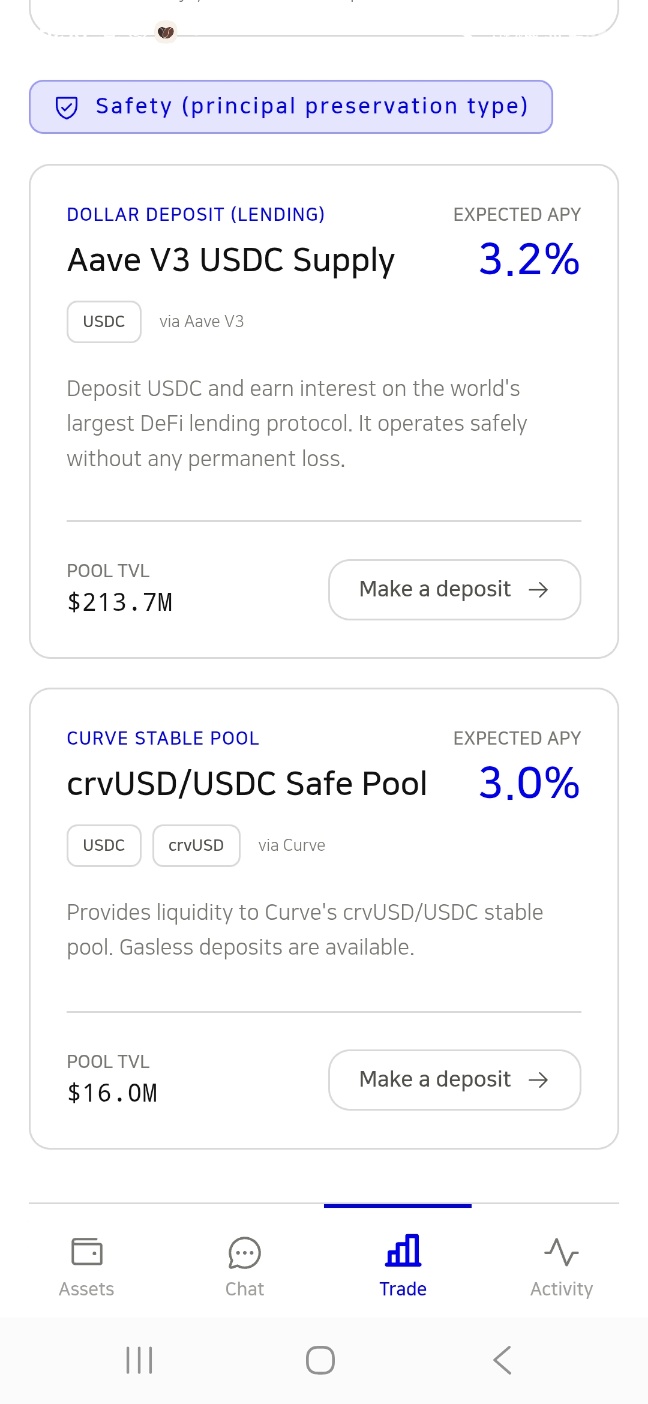Screen dimensions: 648x1404
Task: Tap the Android home button icon
Action: click(320, 1360)
